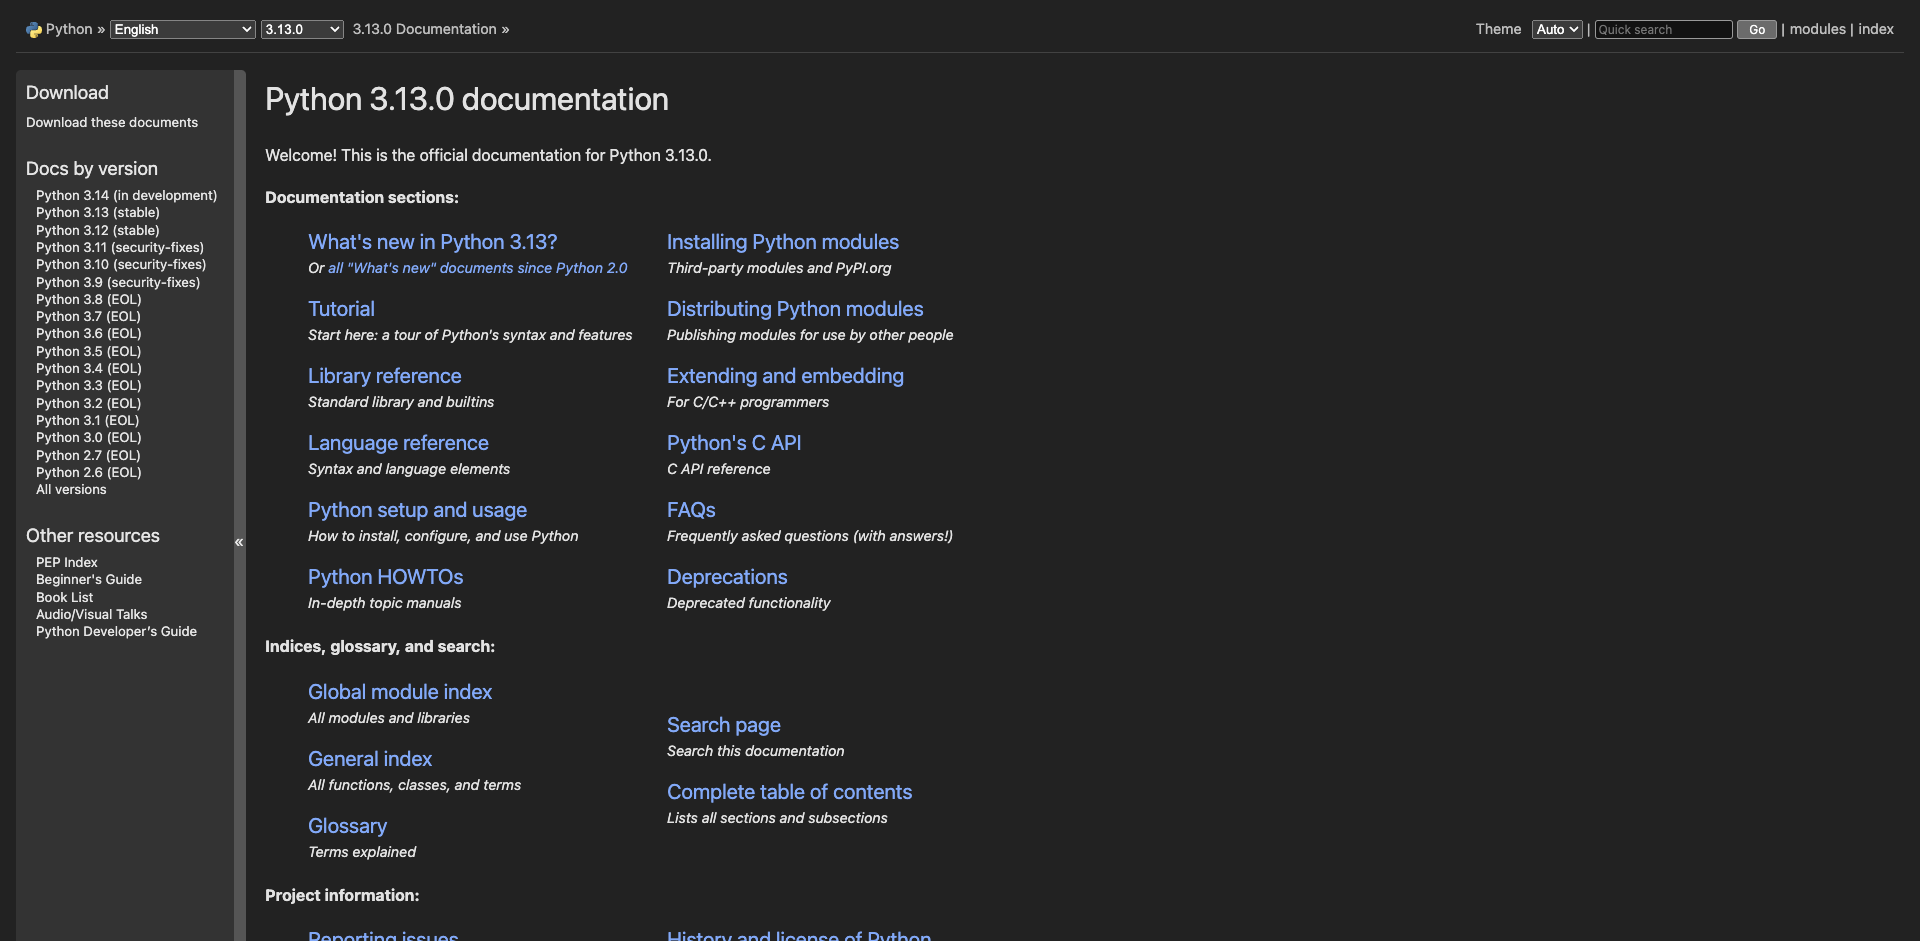The height and width of the screenshot is (941, 1920).
Task: Follow the 3.13.0 Documentation breadcrumb
Action: pos(424,29)
